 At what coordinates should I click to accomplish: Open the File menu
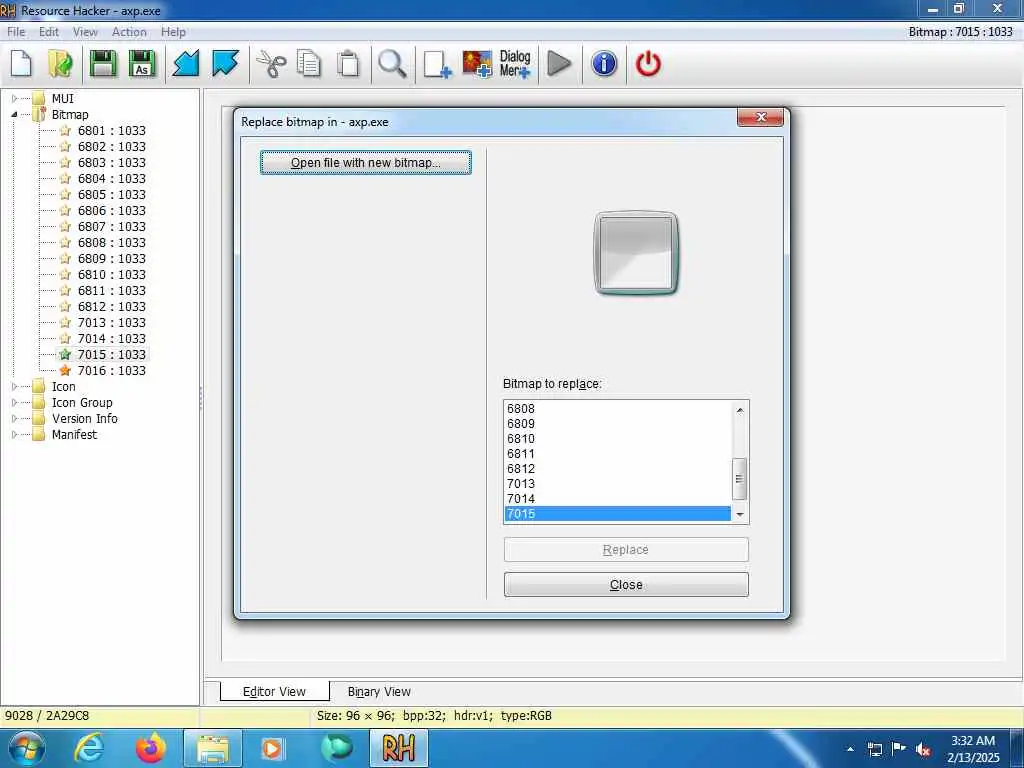coord(16,31)
